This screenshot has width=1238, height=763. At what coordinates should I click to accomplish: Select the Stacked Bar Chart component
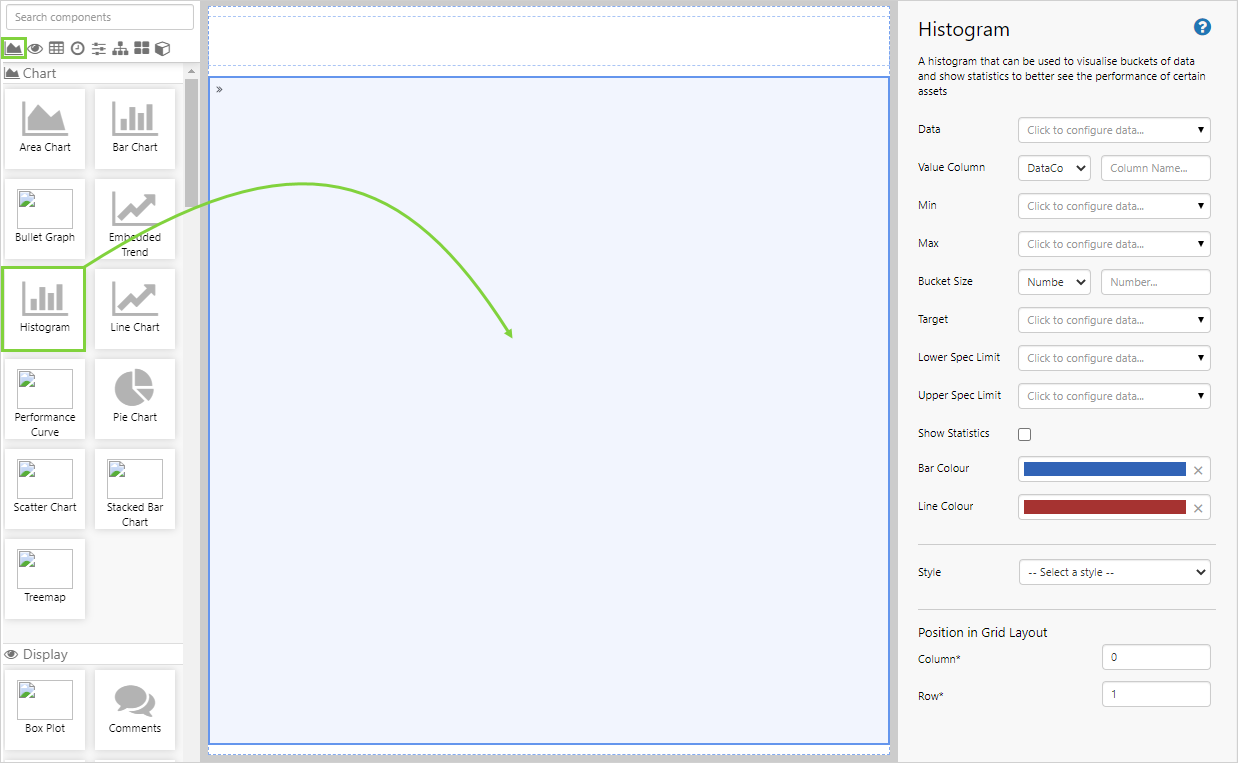135,488
